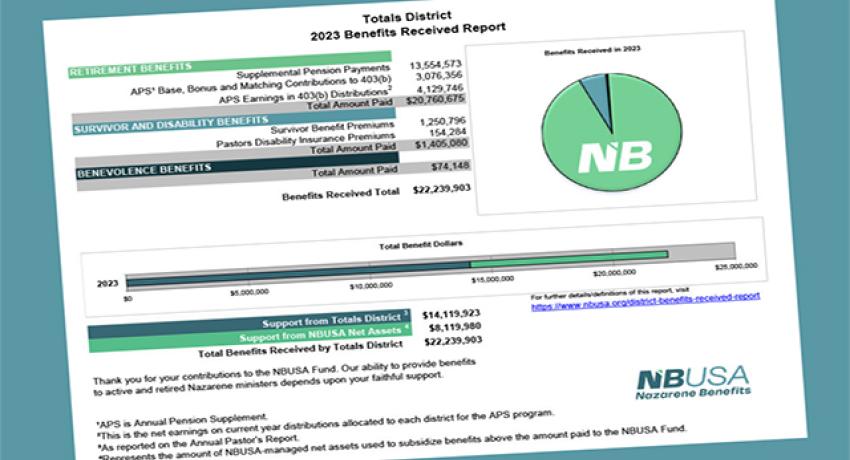Click footnote about NBUSA-managed net assets

click(393, 442)
